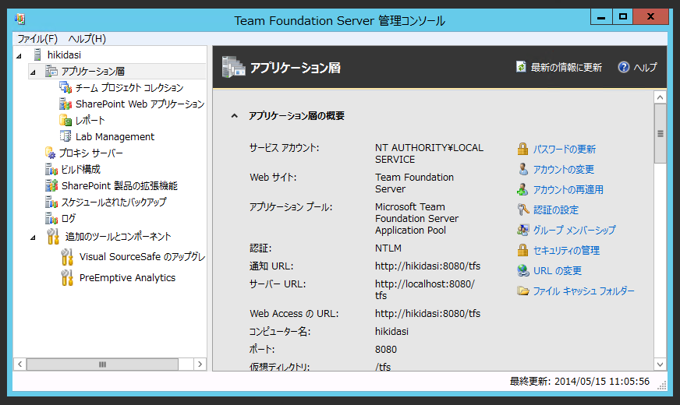The image size is (680, 405).
Task: Click the lock icon next to セキュリティの管理
Action: (x=523, y=250)
